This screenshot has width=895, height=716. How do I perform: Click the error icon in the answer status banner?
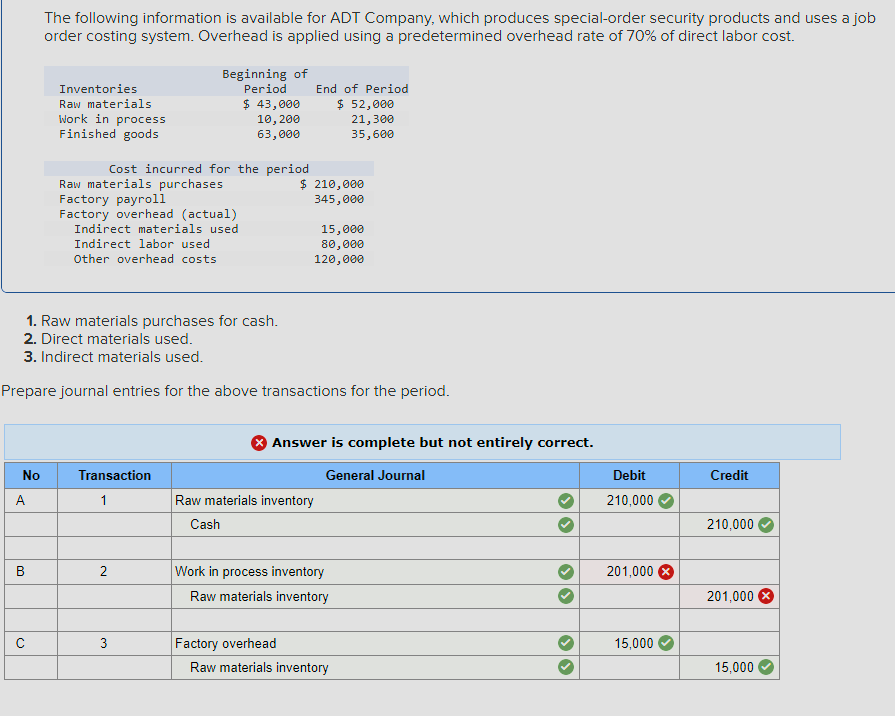pyautogui.click(x=257, y=442)
